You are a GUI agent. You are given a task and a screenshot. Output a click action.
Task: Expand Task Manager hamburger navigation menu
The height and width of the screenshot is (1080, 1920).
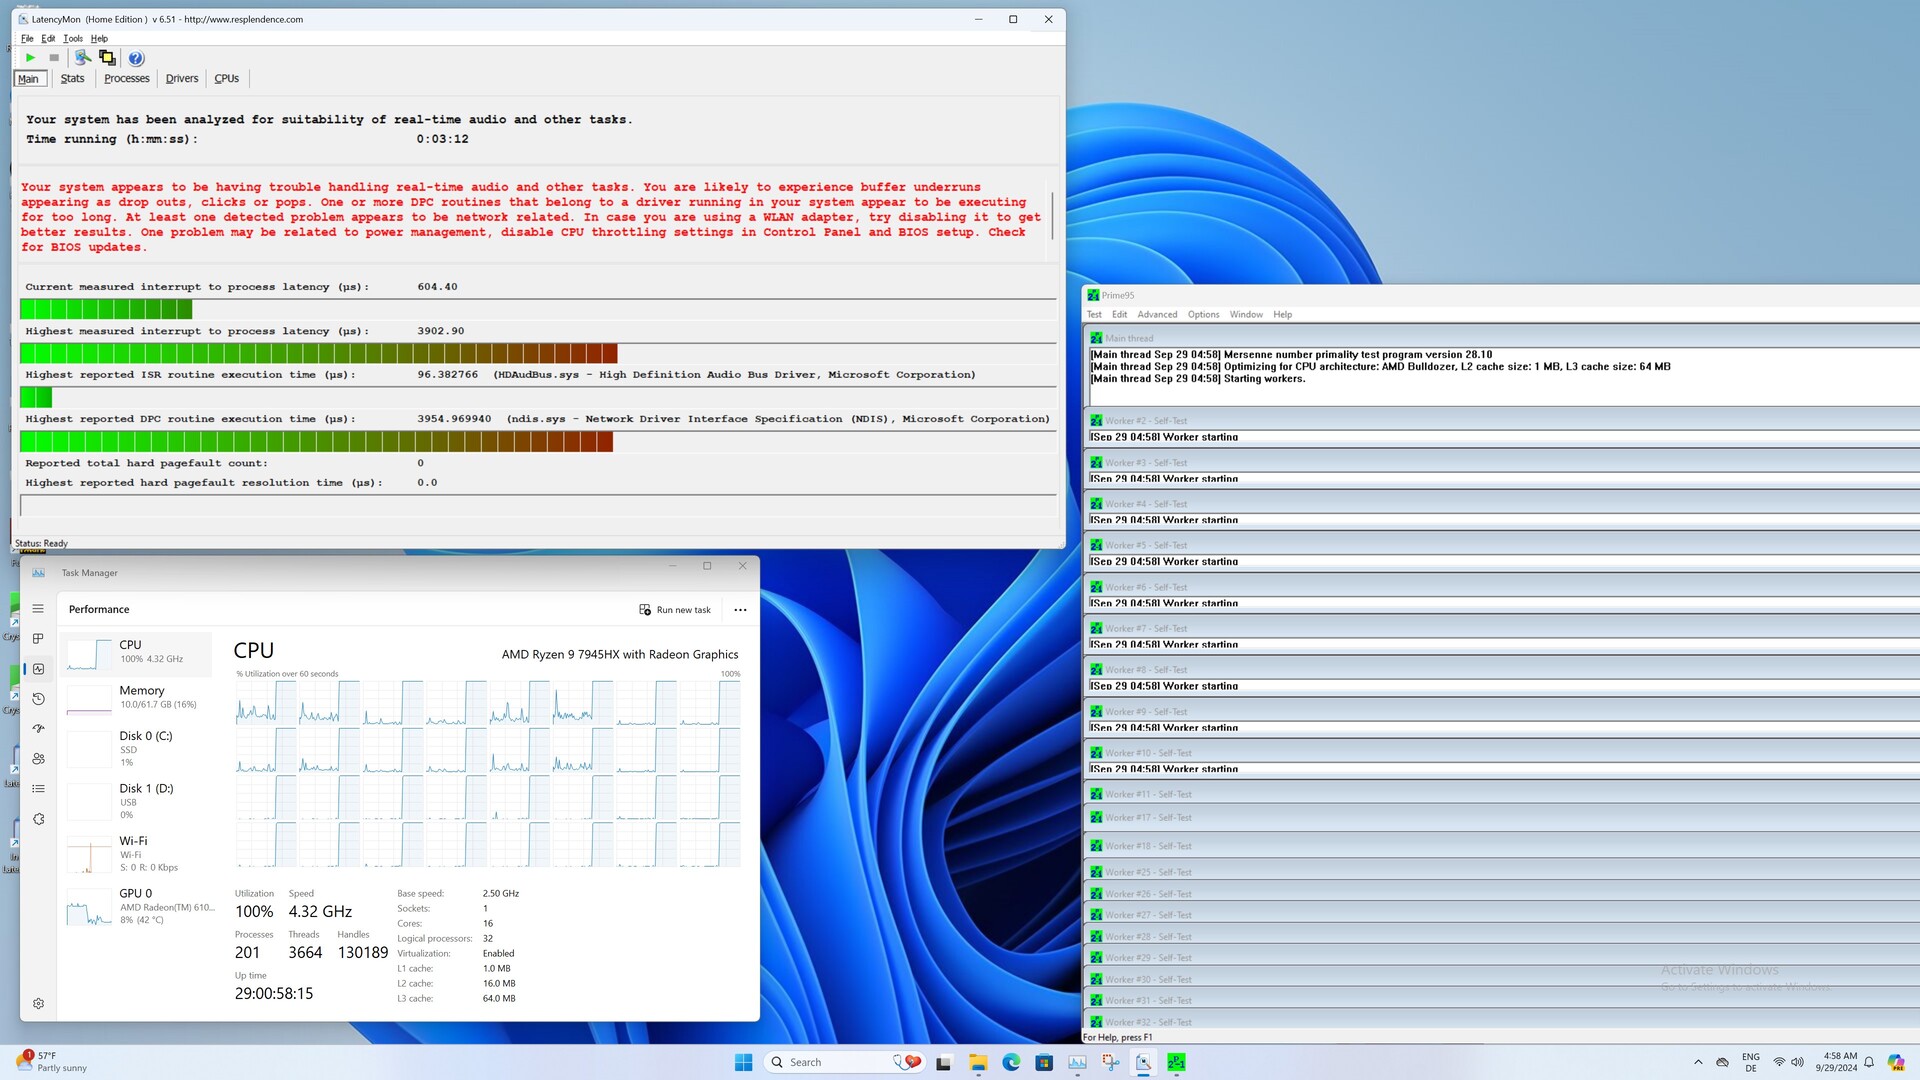pos(38,609)
